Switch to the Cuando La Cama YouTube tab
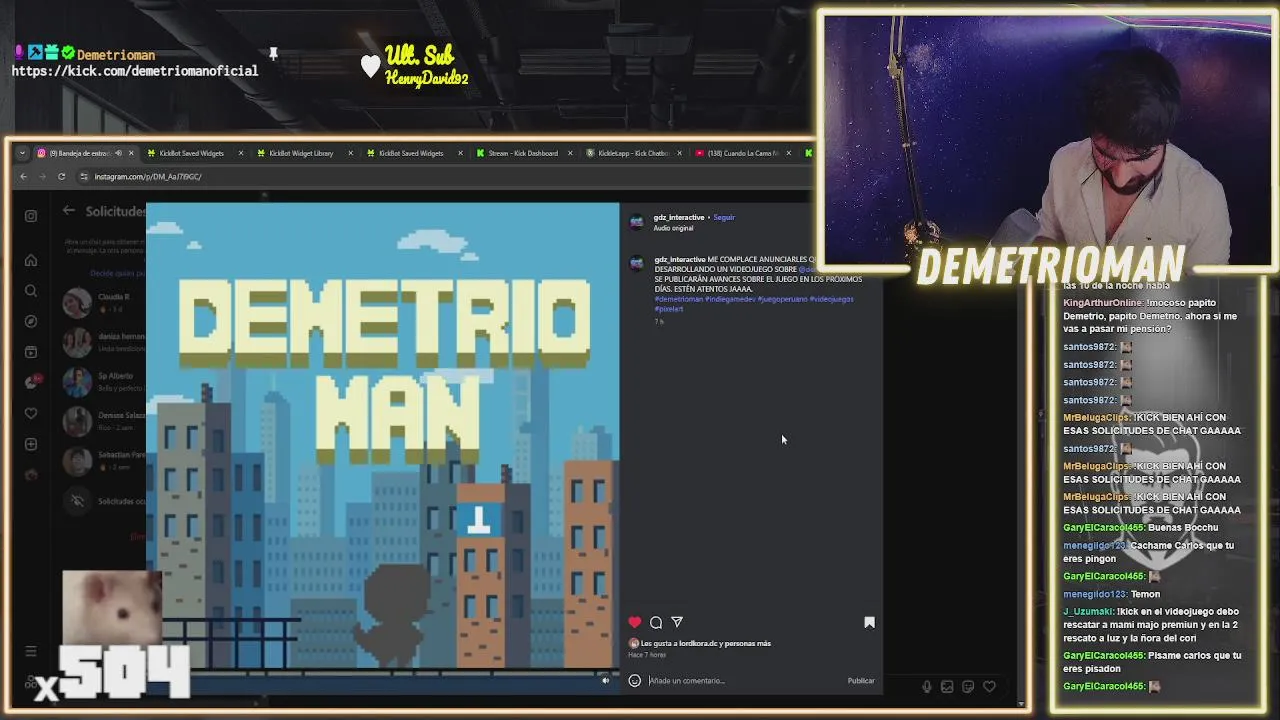Image resolution: width=1280 pixels, height=720 pixels. pos(742,153)
